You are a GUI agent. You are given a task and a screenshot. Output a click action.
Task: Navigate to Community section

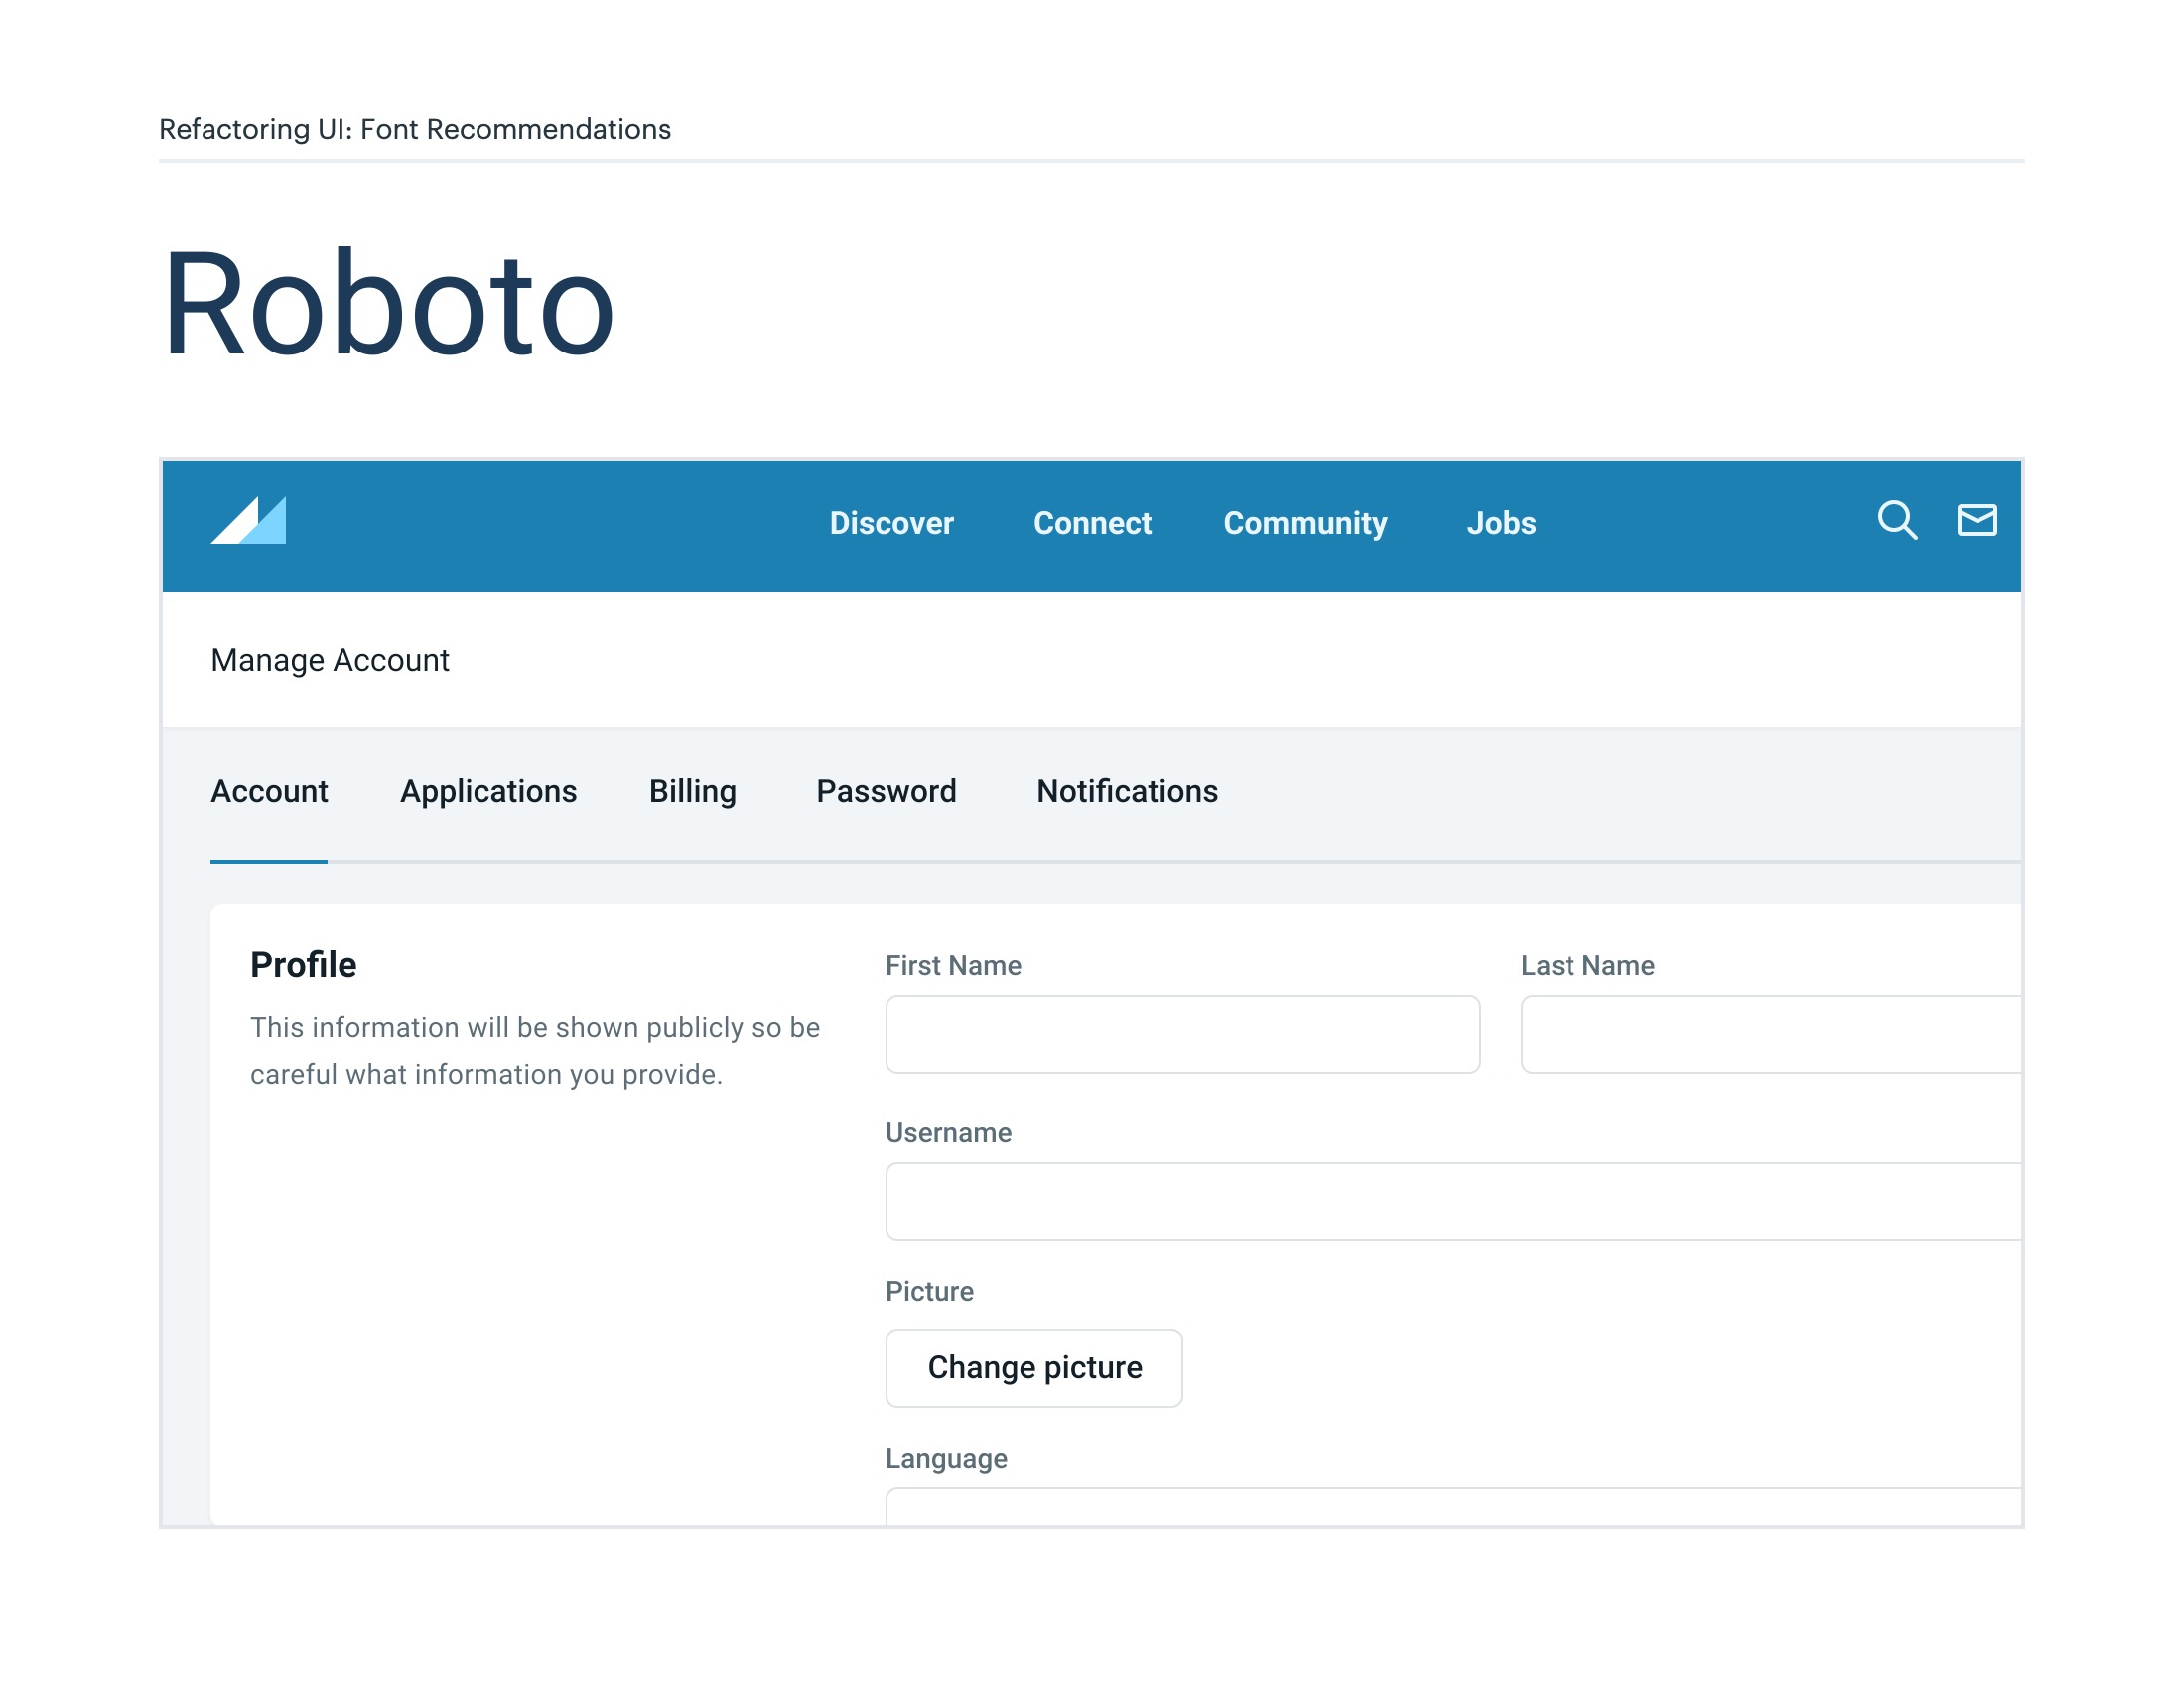[1304, 523]
